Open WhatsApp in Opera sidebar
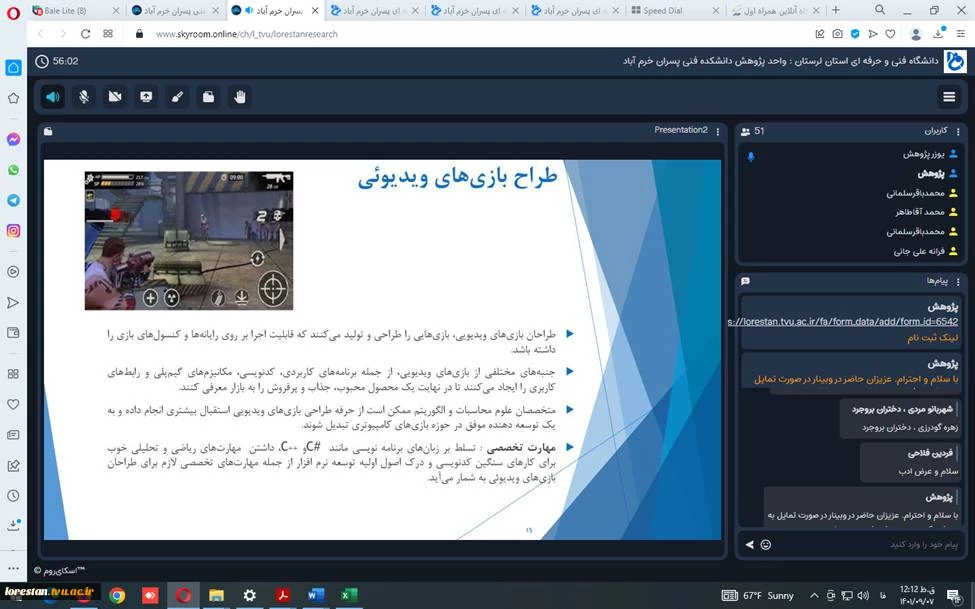The height and width of the screenshot is (609, 975). click(13, 170)
